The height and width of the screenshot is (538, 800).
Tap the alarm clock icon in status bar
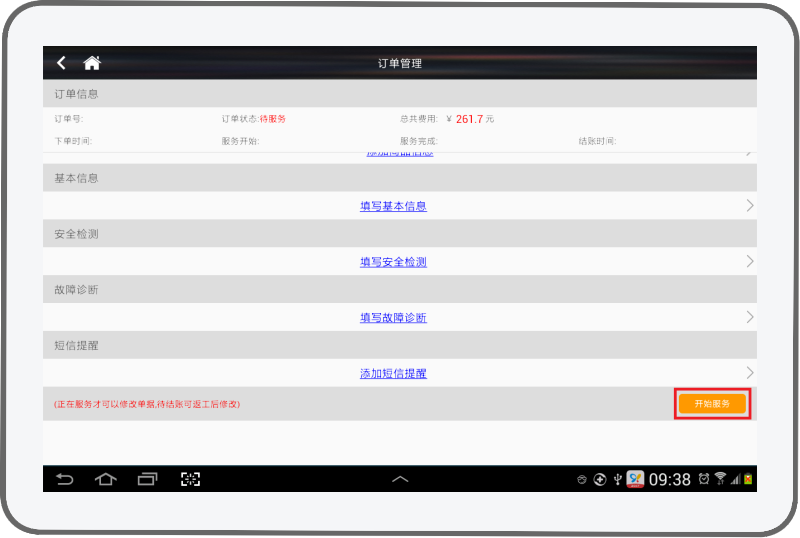[x=704, y=479]
